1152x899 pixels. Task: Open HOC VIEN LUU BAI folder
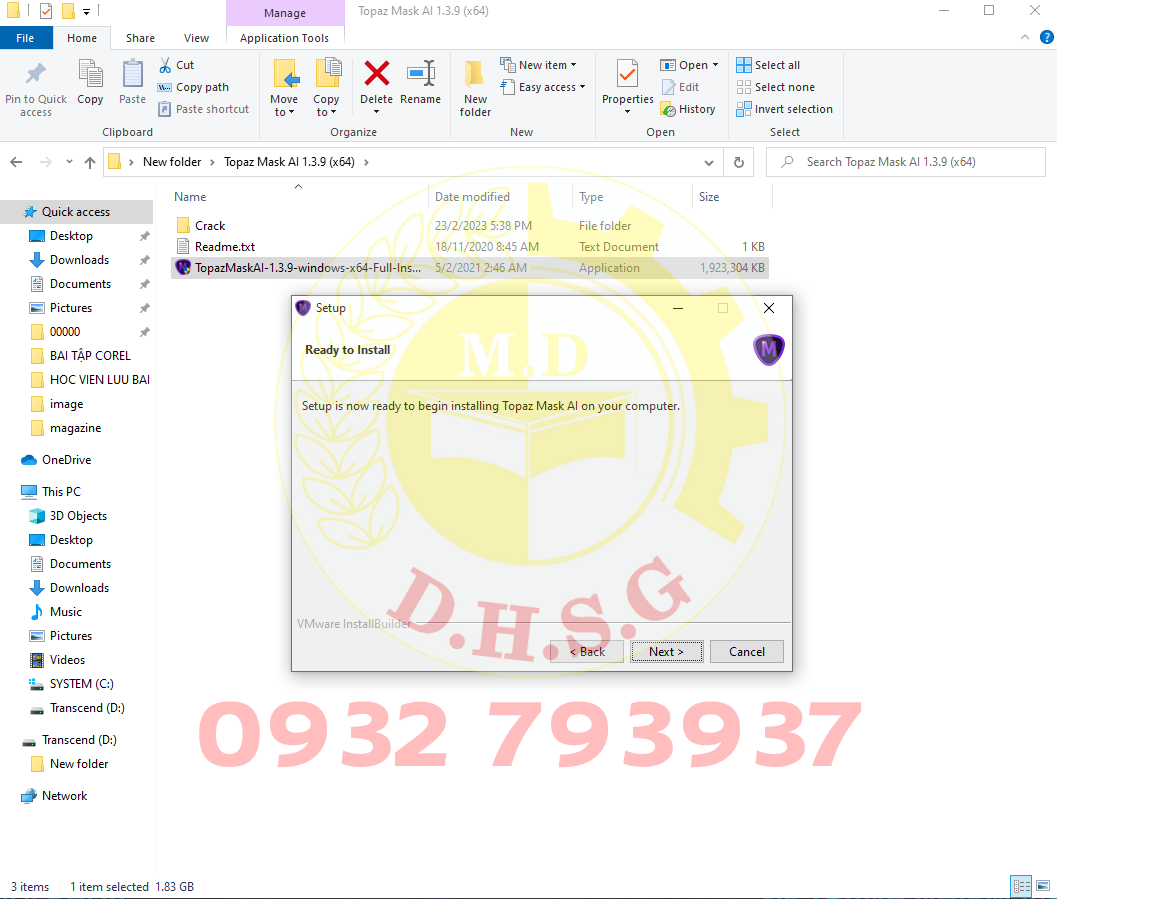(99, 380)
